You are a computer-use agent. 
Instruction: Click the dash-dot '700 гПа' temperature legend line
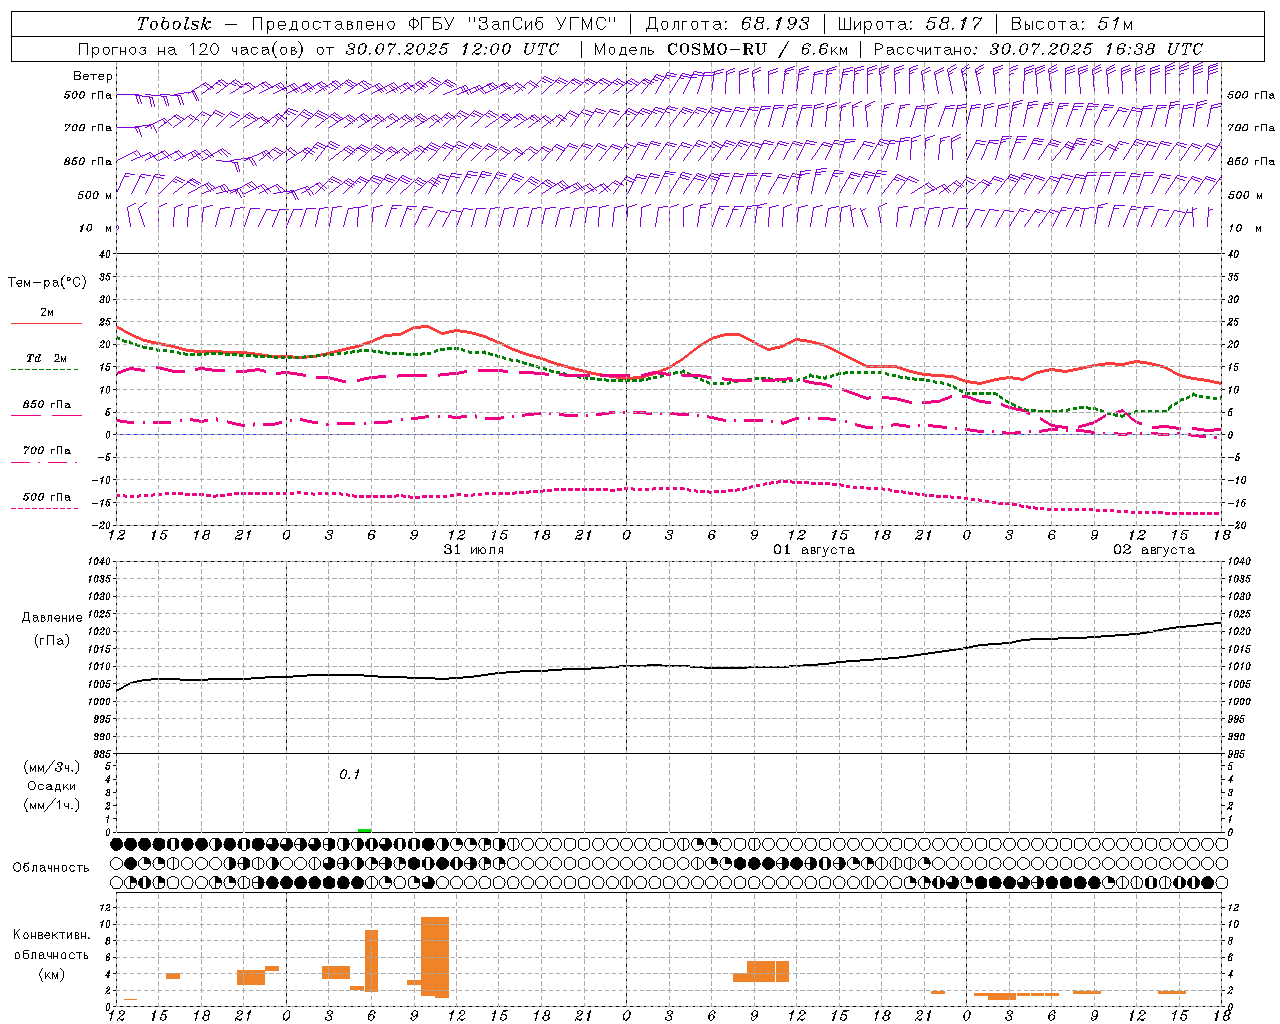[x=45, y=462]
